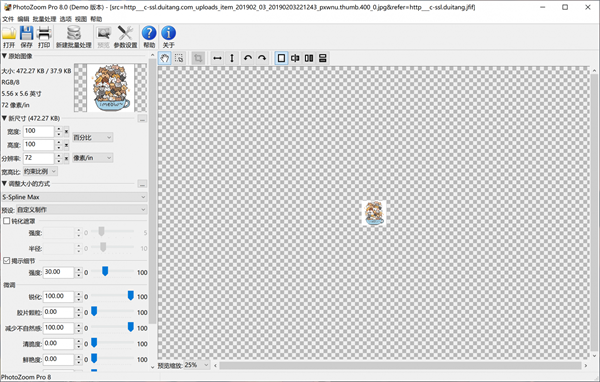Open the 调整大小的方式 options (...) button
This screenshot has width=600, height=382.
click(142, 184)
